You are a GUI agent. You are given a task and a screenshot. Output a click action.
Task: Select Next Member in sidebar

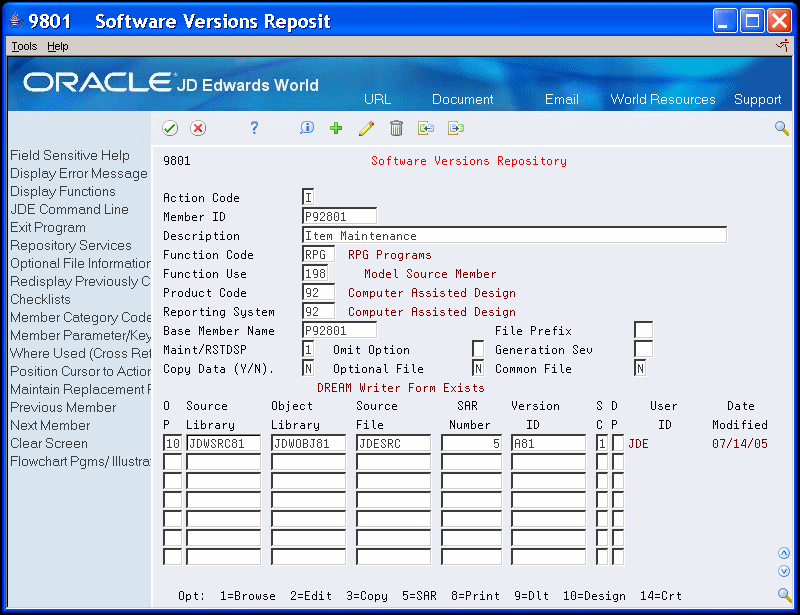coord(50,425)
